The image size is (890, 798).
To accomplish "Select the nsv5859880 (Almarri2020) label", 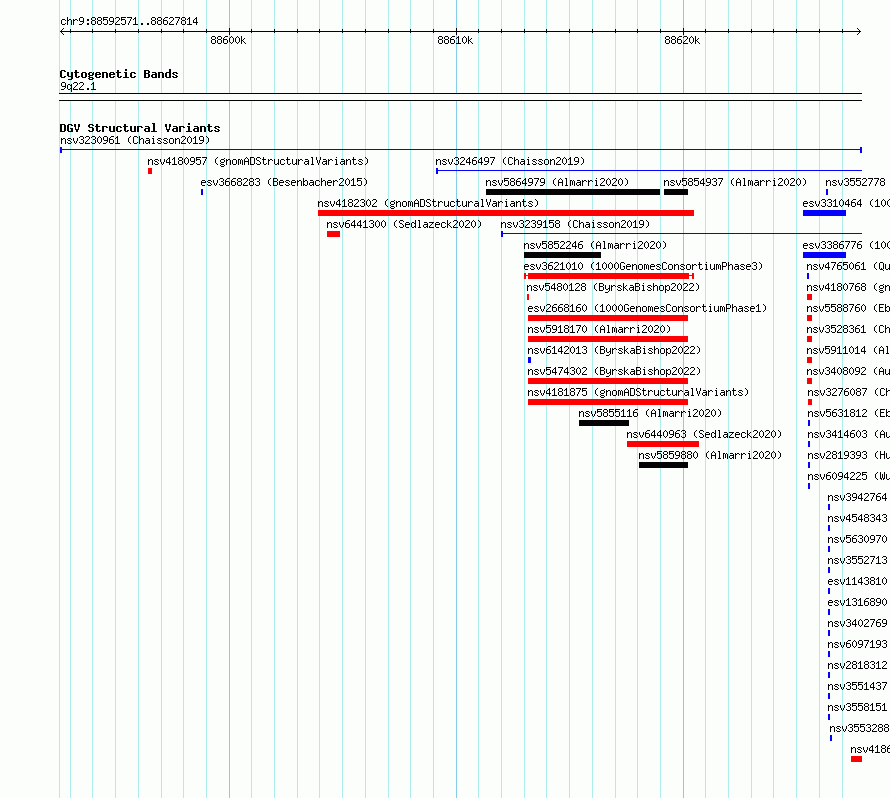I will [x=710, y=455].
